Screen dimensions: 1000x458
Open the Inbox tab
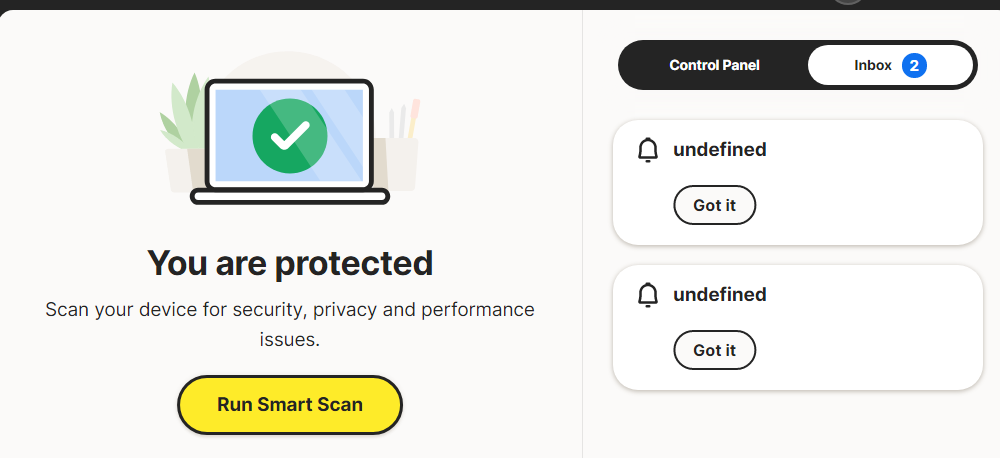873,66
